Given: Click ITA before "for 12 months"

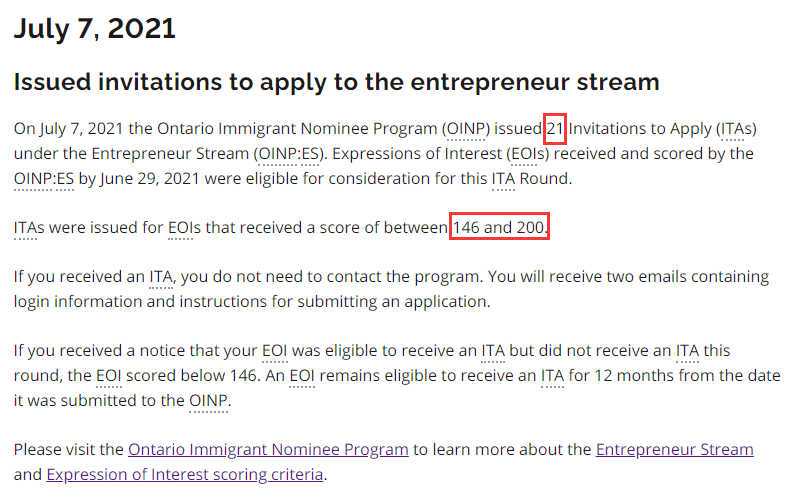Looking at the screenshot, I should [x=553, y=375].
